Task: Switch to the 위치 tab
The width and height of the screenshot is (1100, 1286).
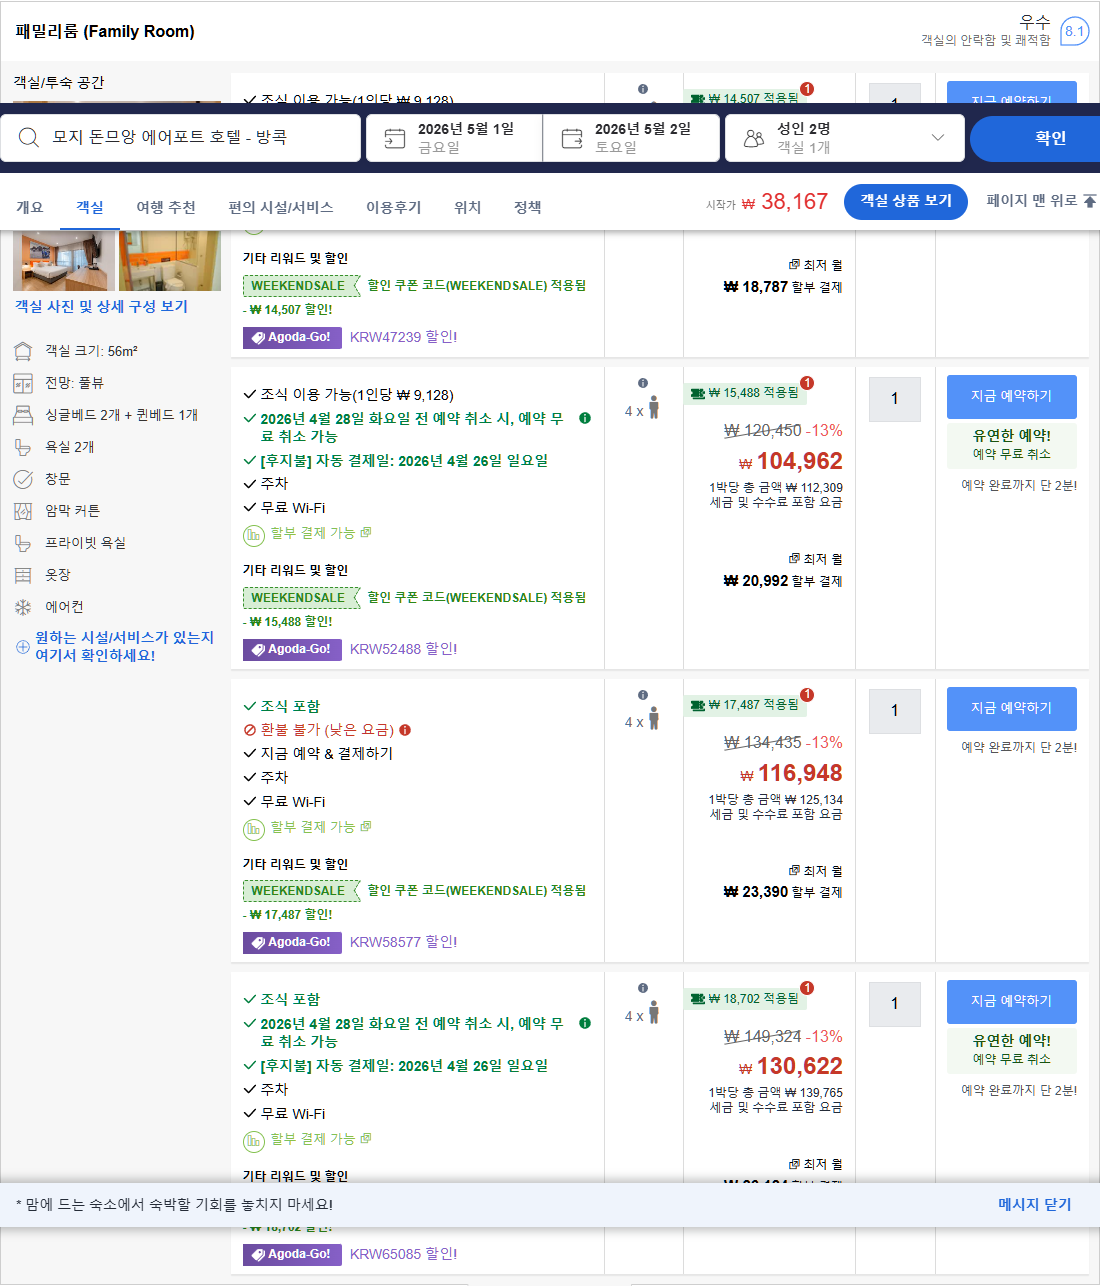Action: (467, 207)
